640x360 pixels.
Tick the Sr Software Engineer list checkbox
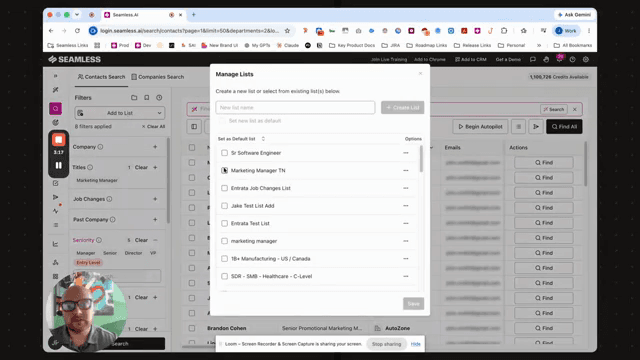tap(224, 153)
